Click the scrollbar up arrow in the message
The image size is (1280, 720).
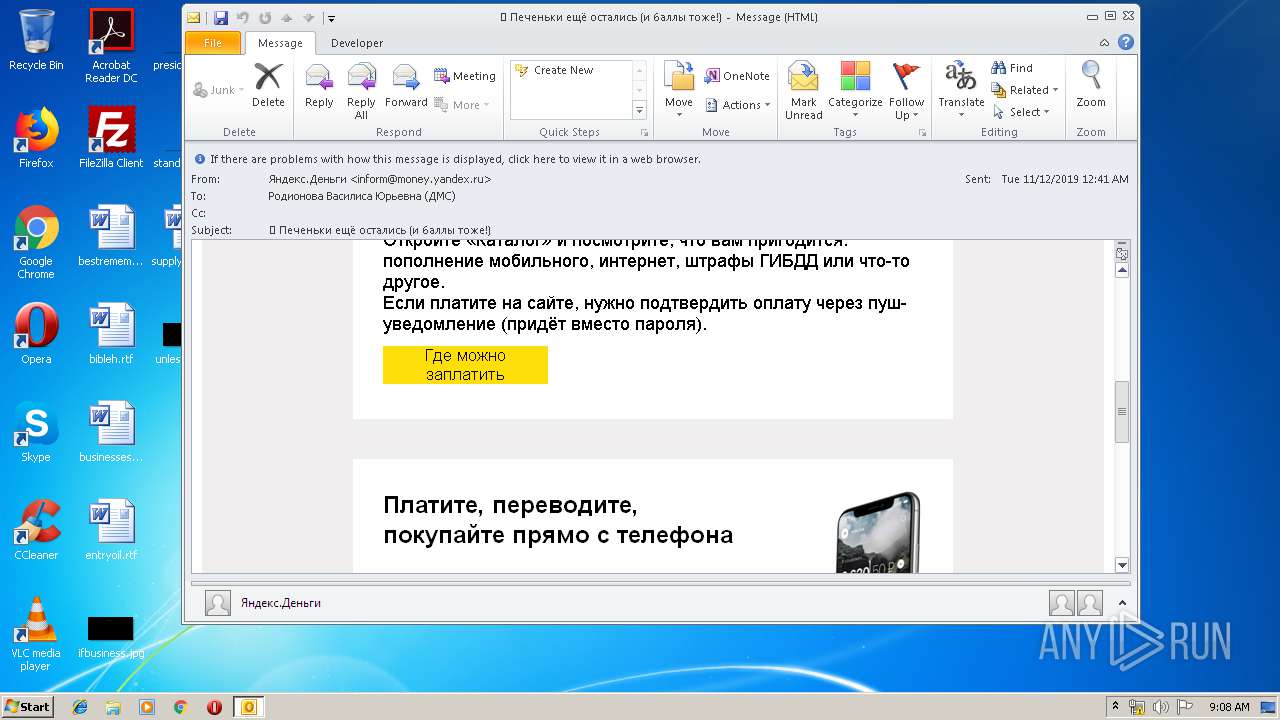click(1122, 269)
